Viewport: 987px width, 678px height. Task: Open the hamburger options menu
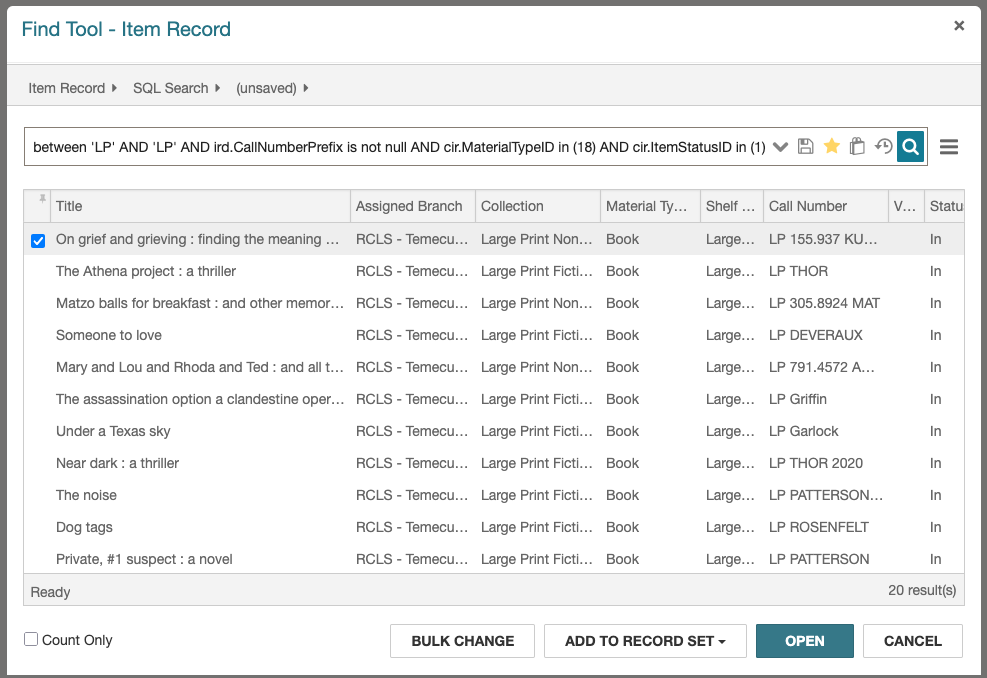(x=949, y=147)
